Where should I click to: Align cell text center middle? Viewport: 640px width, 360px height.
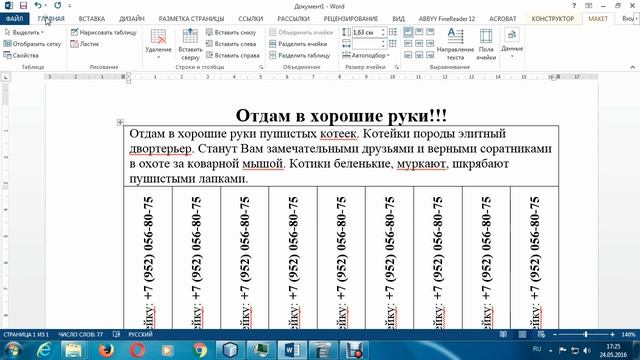coord(419,43)
